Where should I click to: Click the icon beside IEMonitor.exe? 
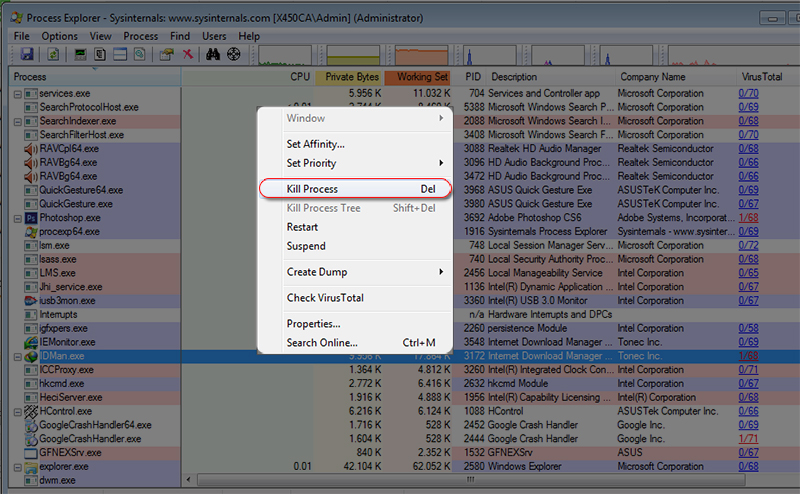click(x=31, y=342)
